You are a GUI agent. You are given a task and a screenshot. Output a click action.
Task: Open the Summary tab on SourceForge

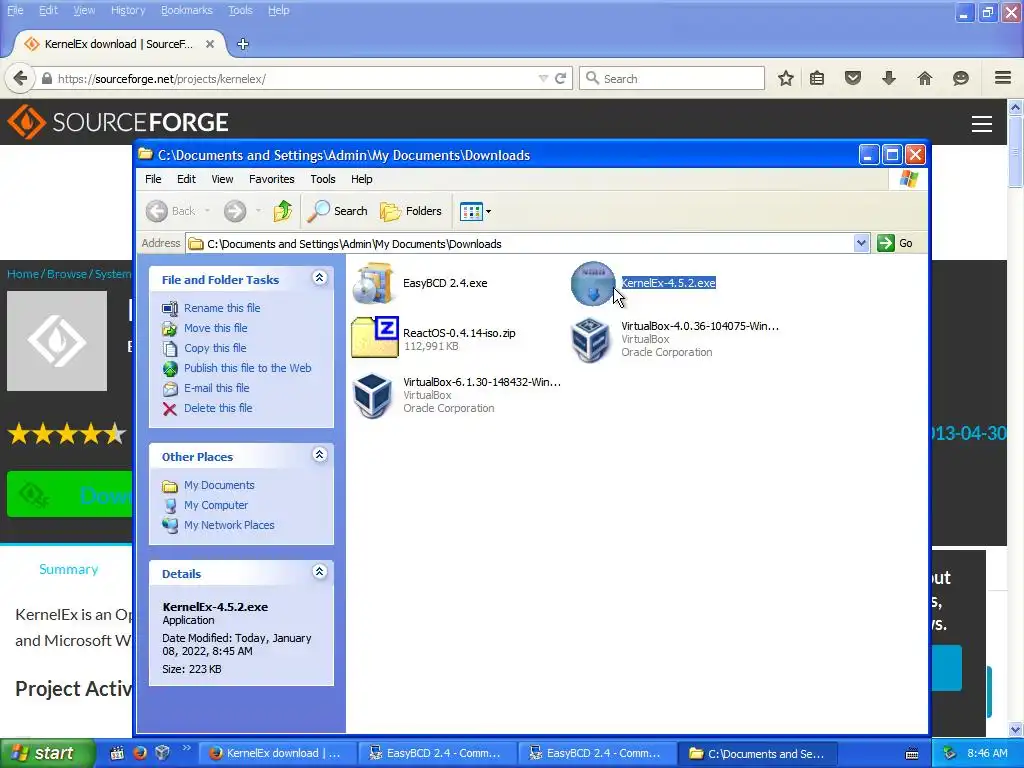pyautogui.click(x=69, y=569)
